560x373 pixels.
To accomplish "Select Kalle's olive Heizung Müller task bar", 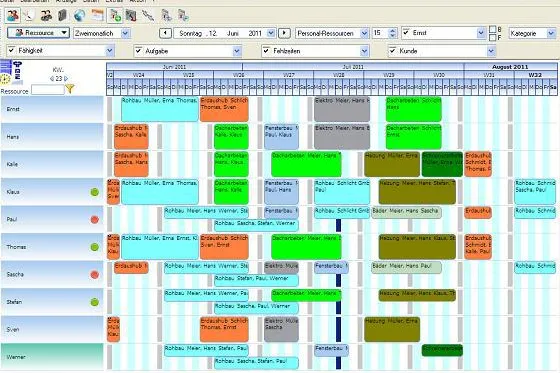I will [x=392, y=164].
